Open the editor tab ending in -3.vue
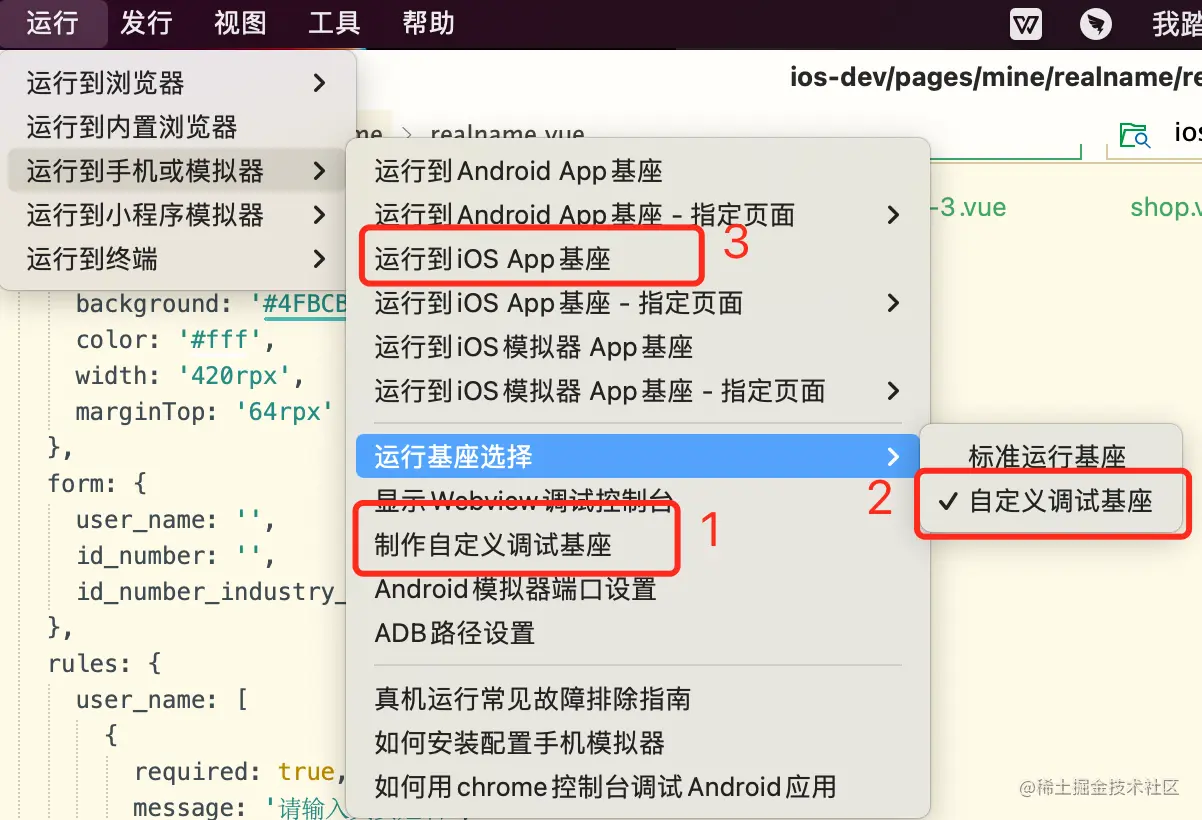The image size is (1202, 820). point(967,207)
